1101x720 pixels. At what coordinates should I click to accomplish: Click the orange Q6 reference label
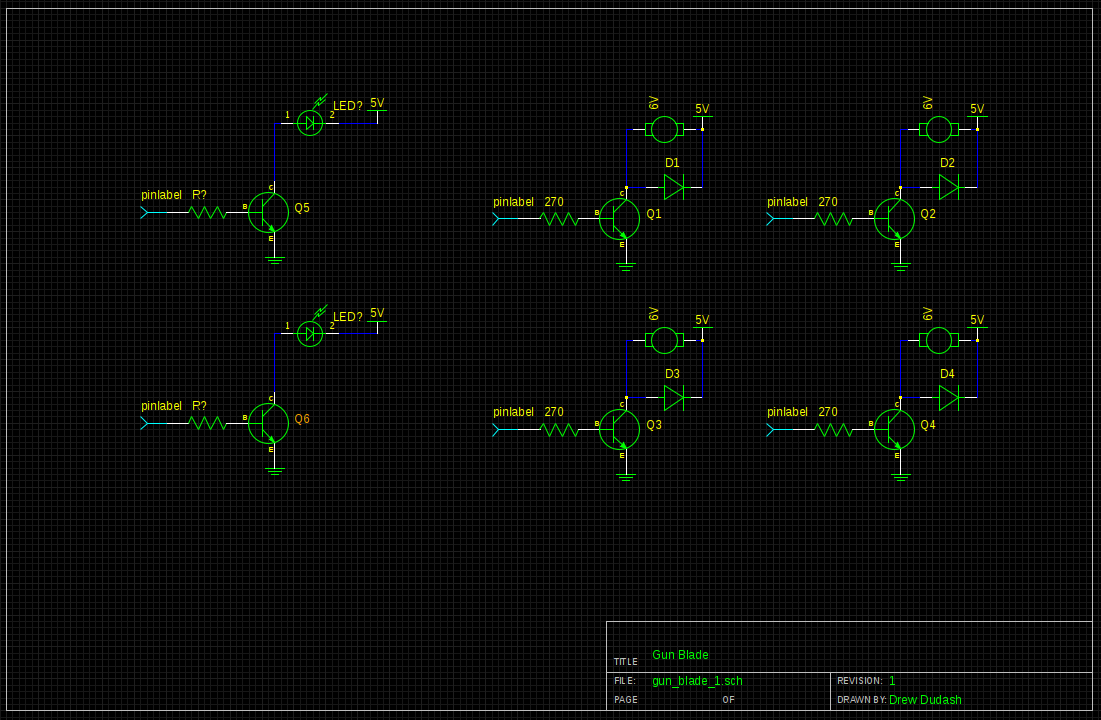coord(302,419)
